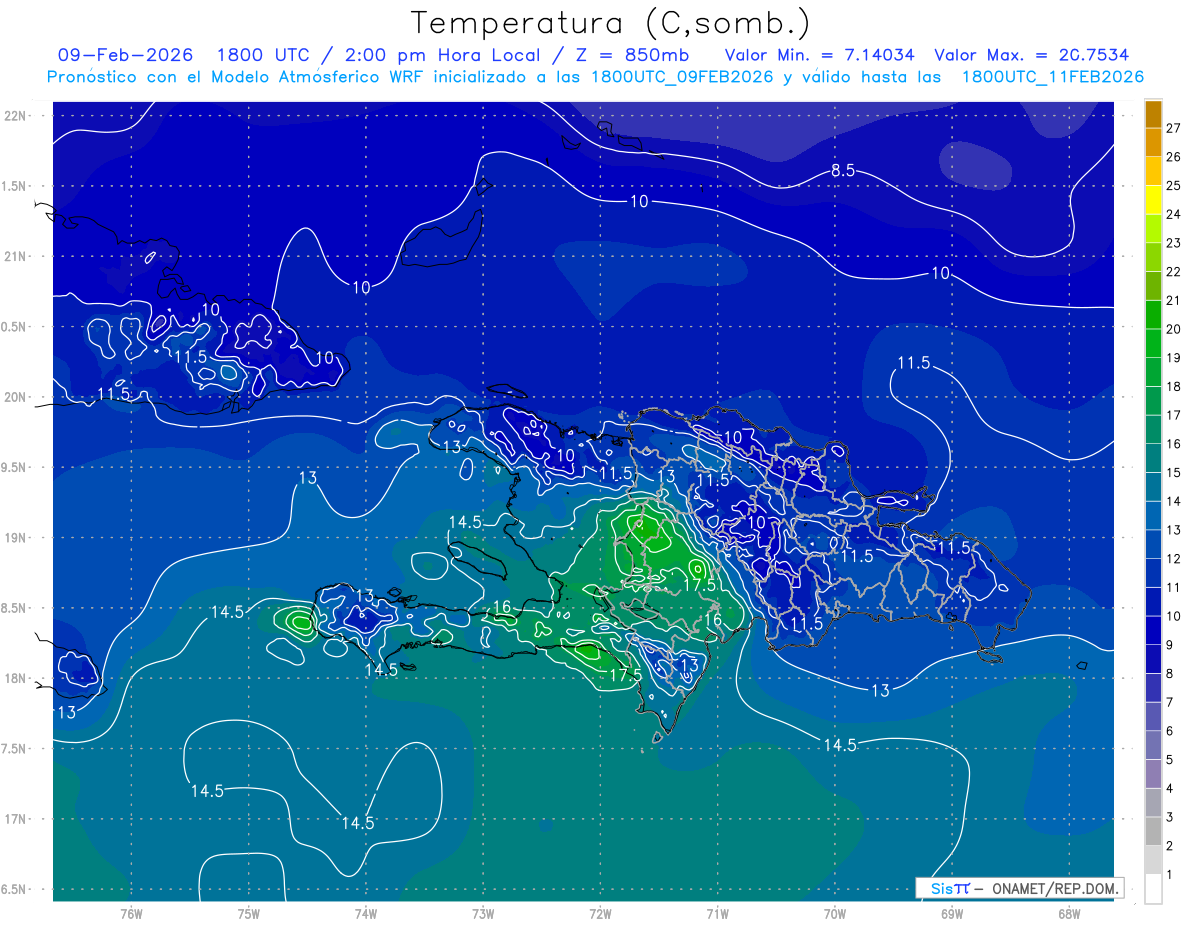Click "1800 UTC / 2:00 pm Hora Local" text
Screen dimensions: 1200x927
[x=381, y=54]
